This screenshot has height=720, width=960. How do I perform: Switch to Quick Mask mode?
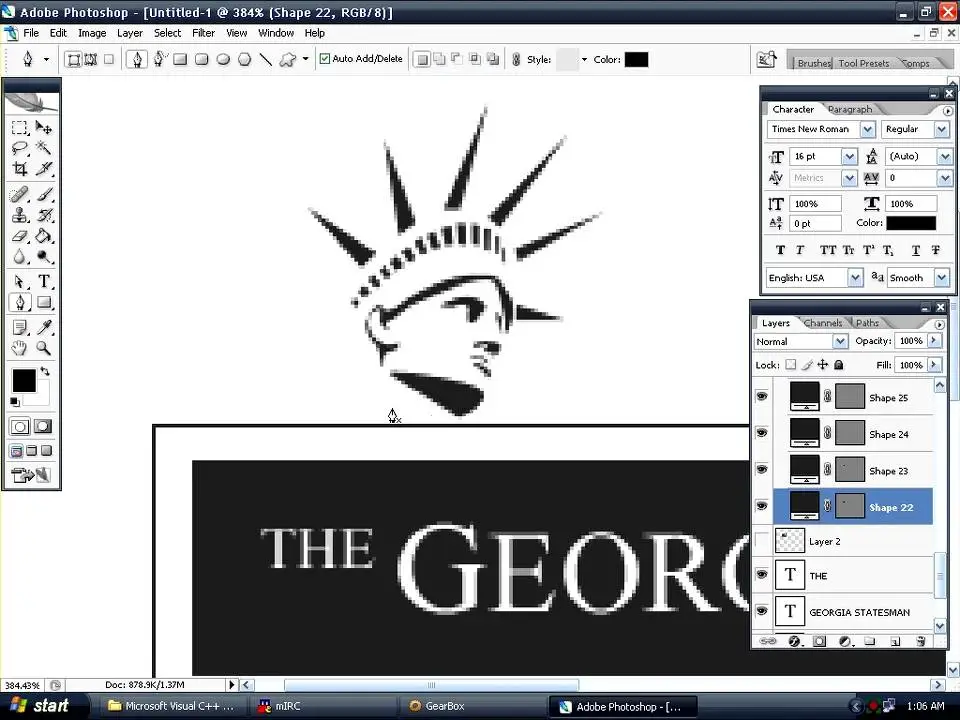tap(43, 427)
